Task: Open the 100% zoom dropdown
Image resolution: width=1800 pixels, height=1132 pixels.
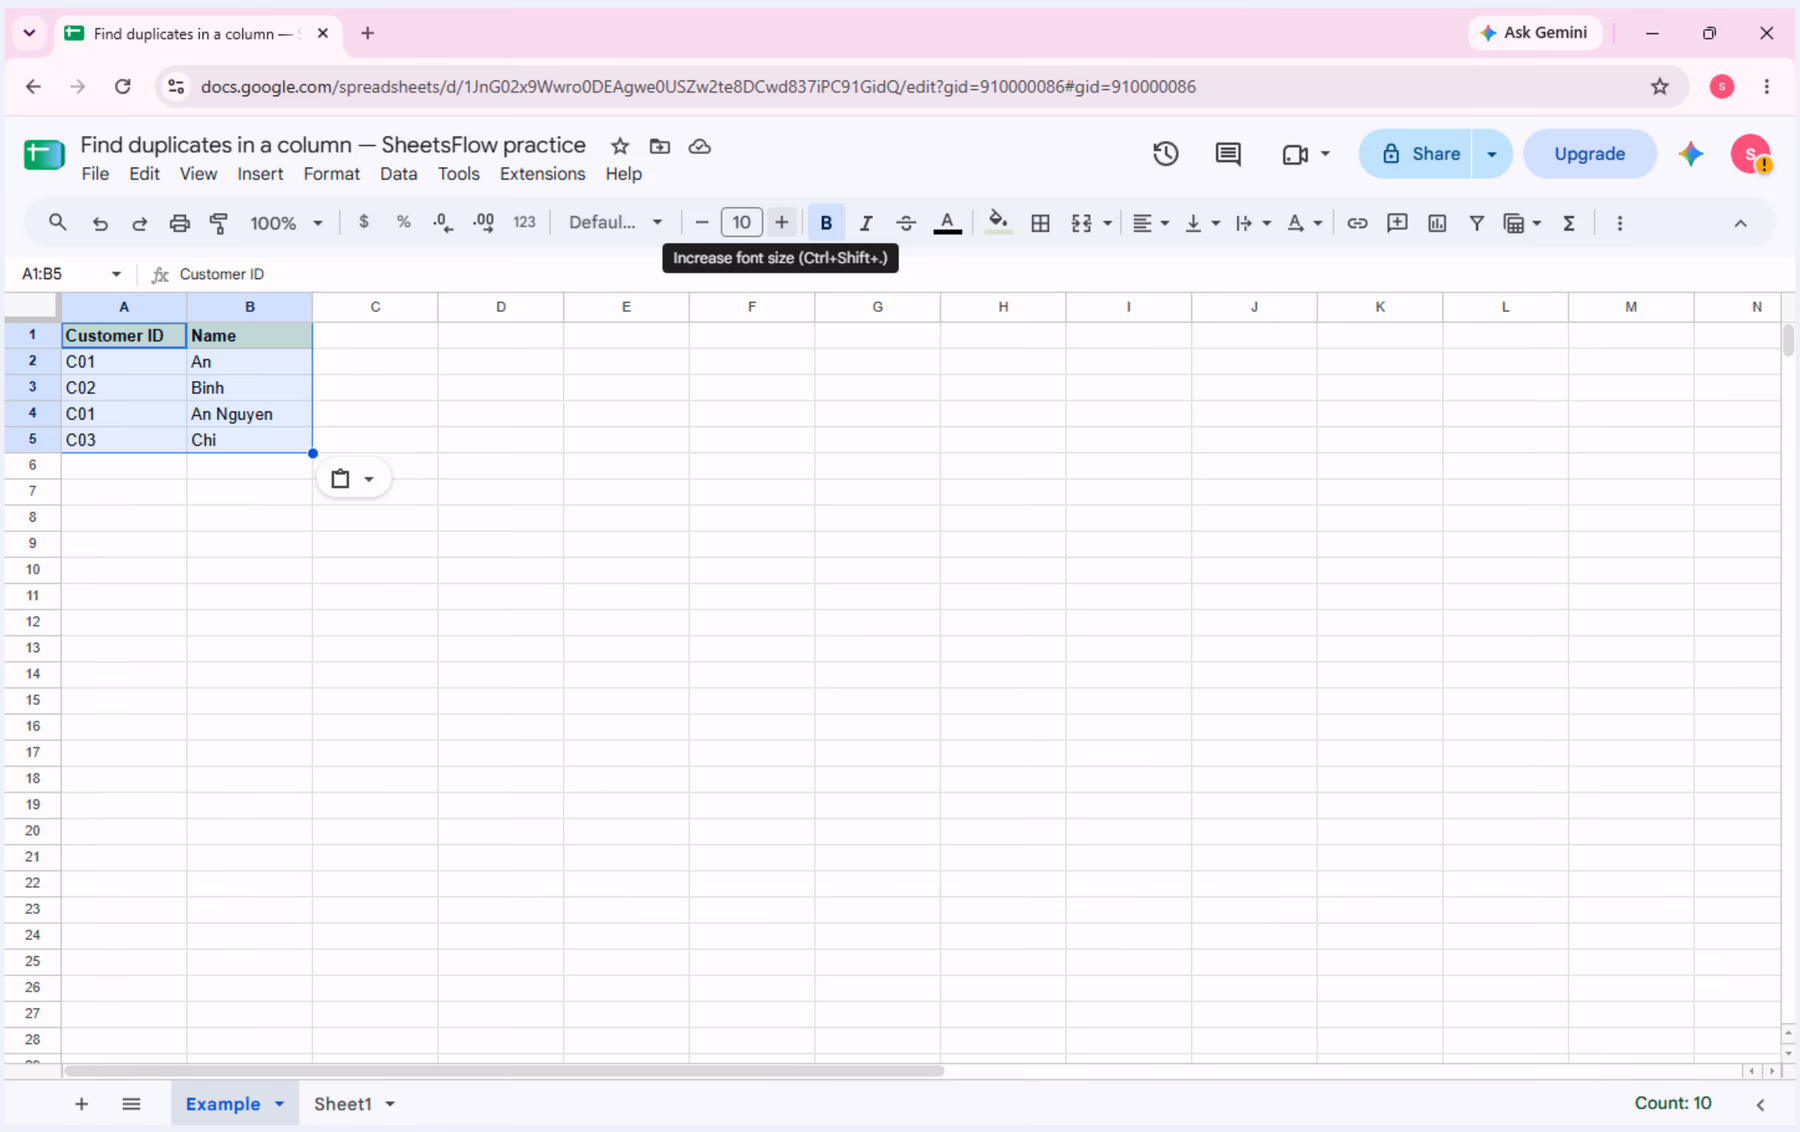Action: pyautogui.click(x=286, y=223)
